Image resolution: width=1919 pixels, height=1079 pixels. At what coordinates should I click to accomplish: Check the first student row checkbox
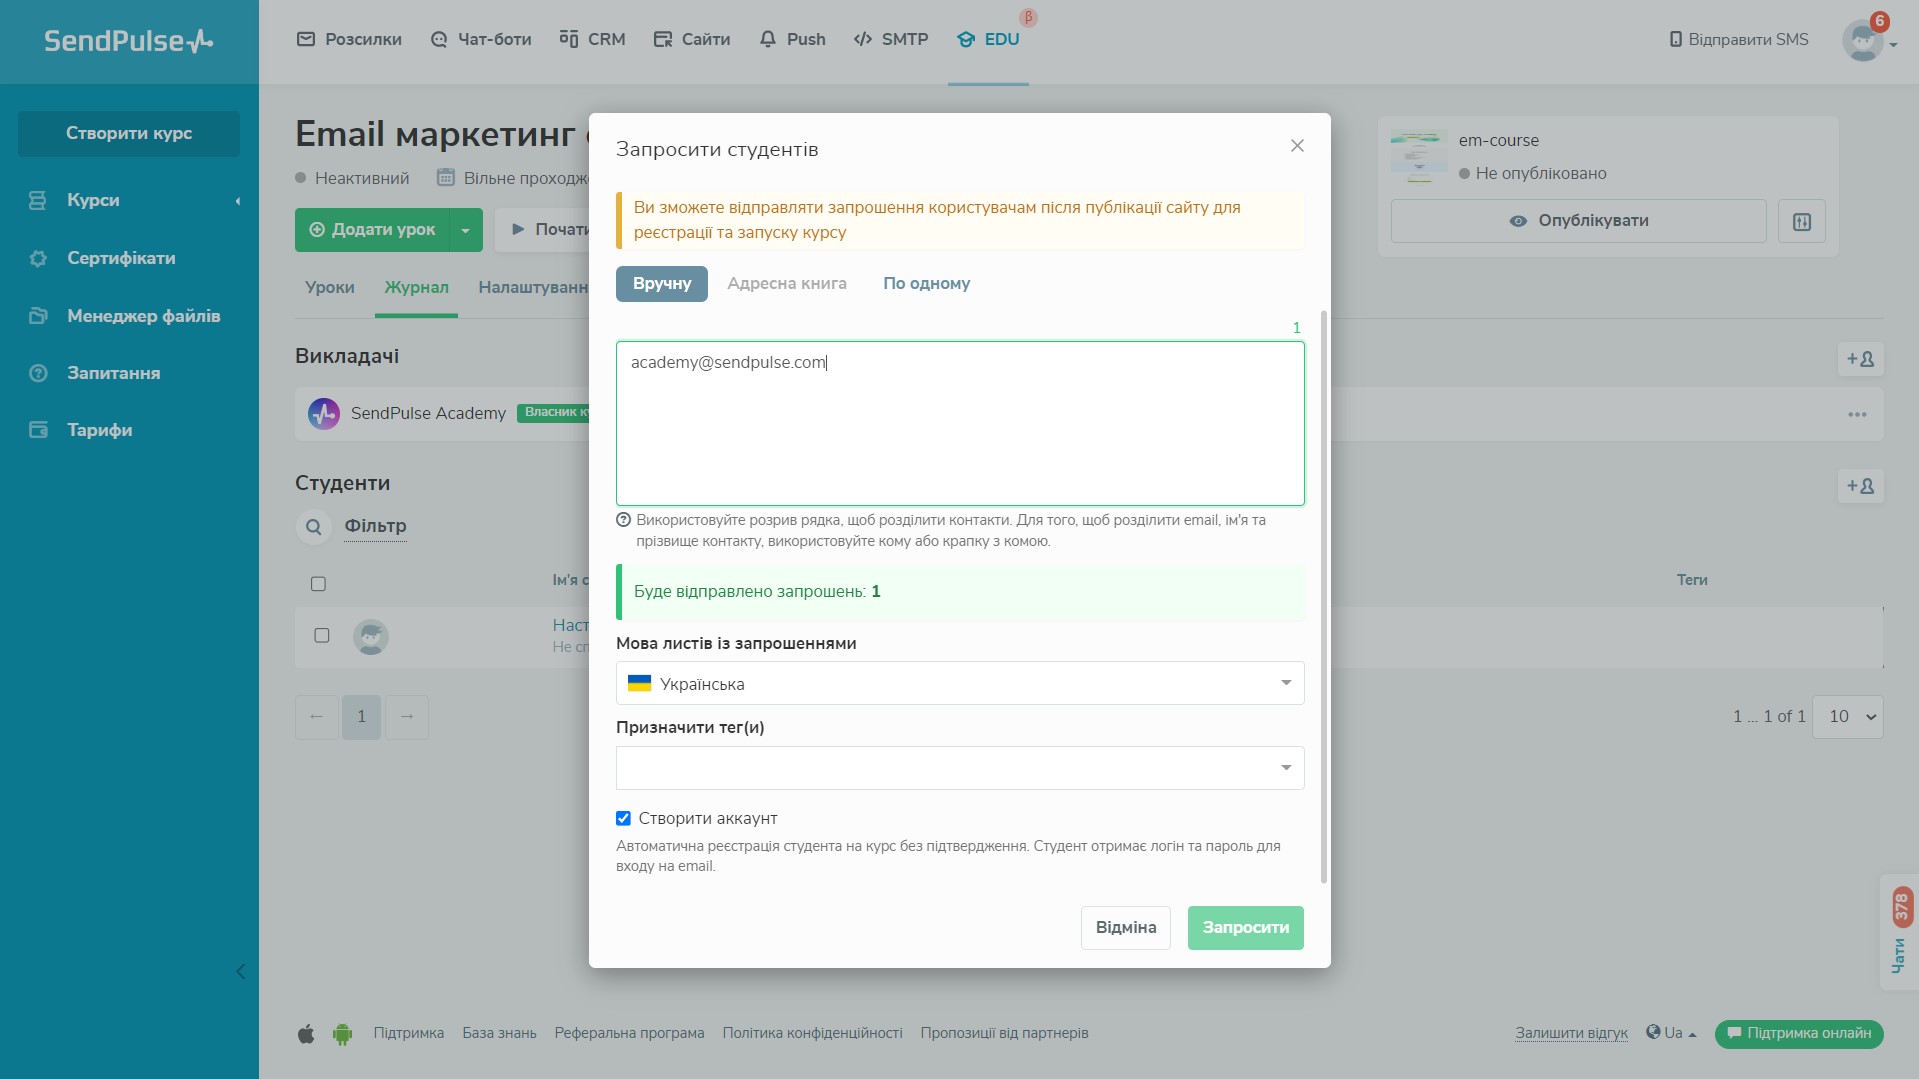(x=322, y=636)
